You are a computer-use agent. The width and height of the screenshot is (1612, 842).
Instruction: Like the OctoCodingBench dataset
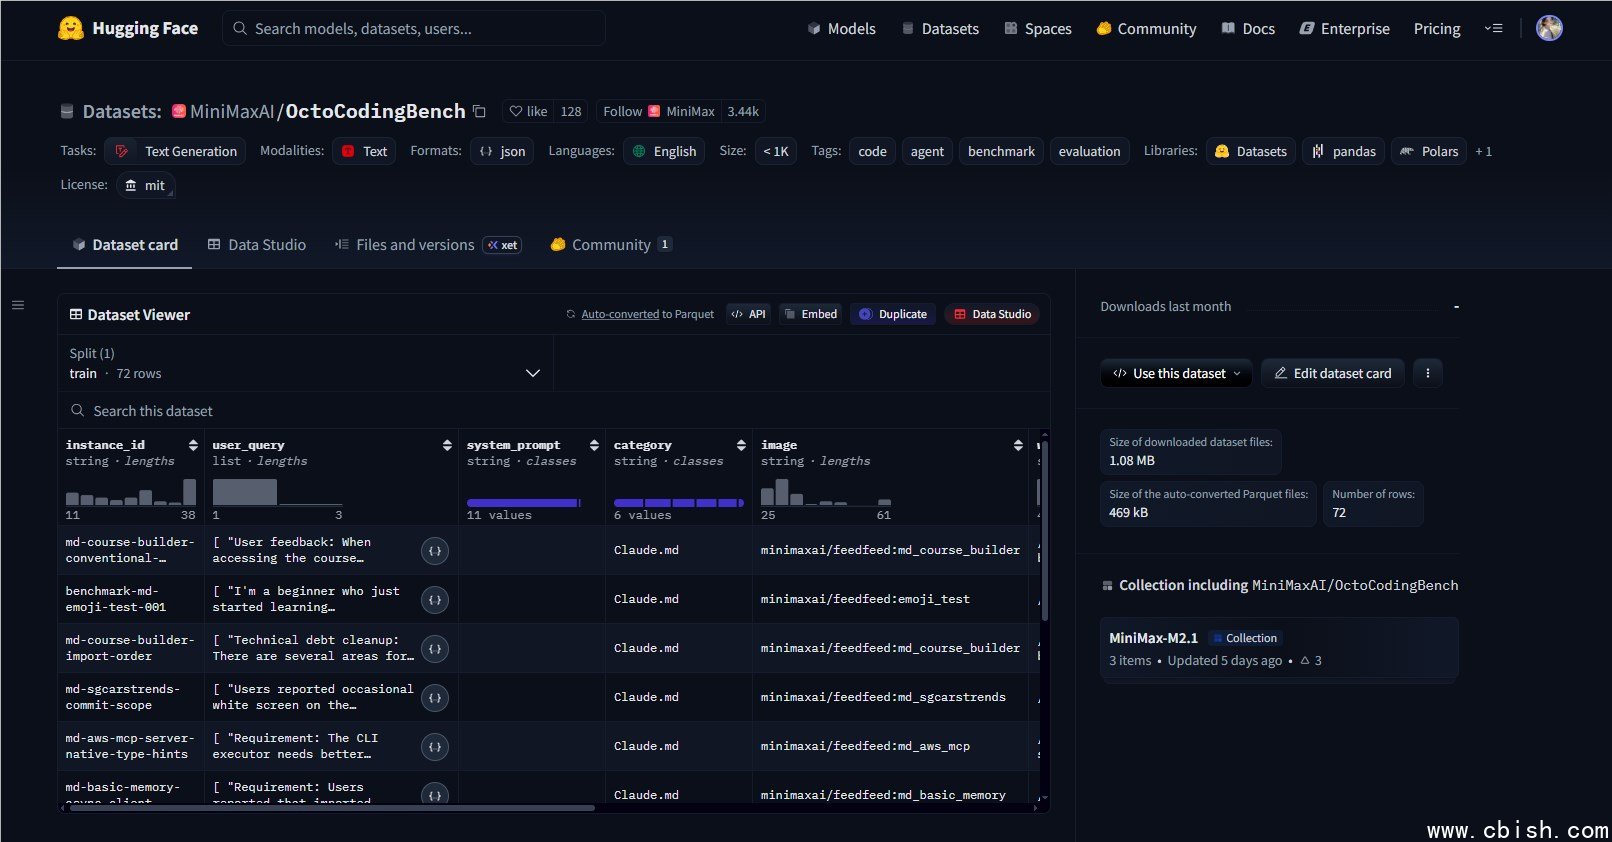pos(528,112)
